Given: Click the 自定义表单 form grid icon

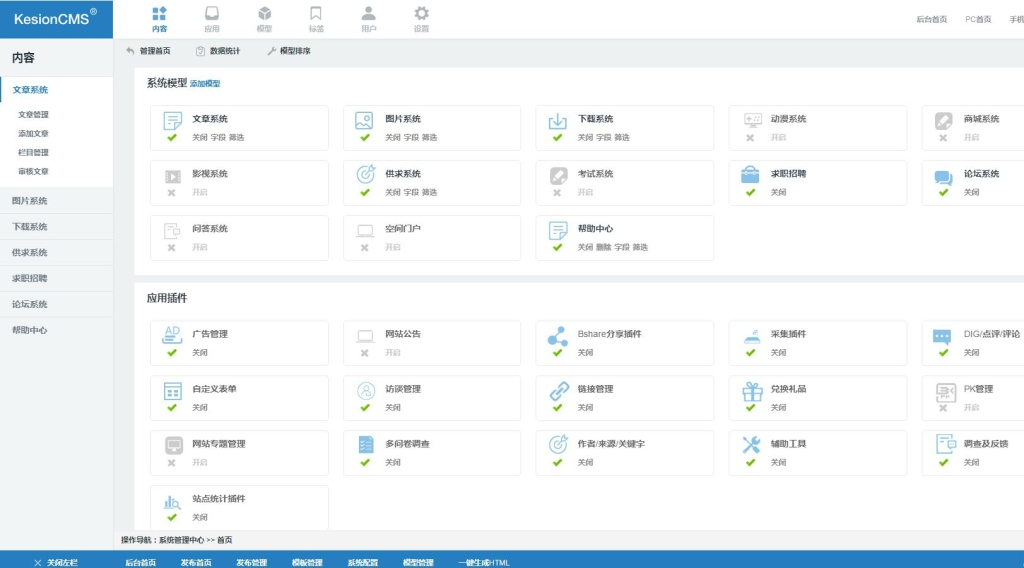Looking at the screenshot, I should tap(172, 391).
